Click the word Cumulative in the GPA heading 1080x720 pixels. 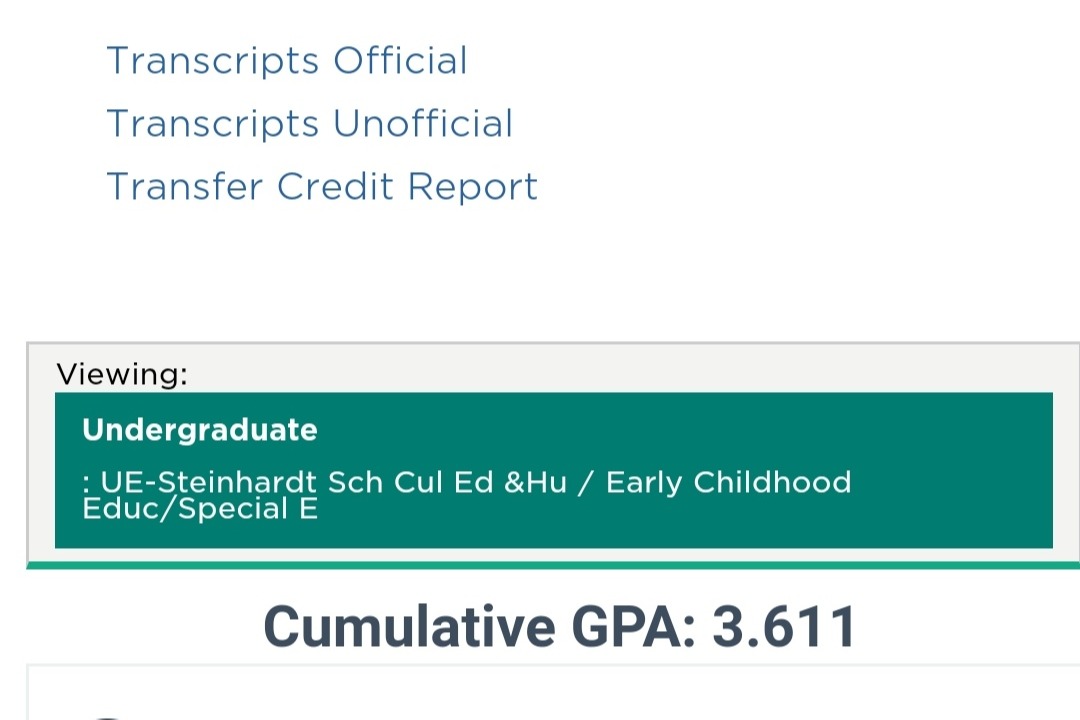[x=408, y=627]
